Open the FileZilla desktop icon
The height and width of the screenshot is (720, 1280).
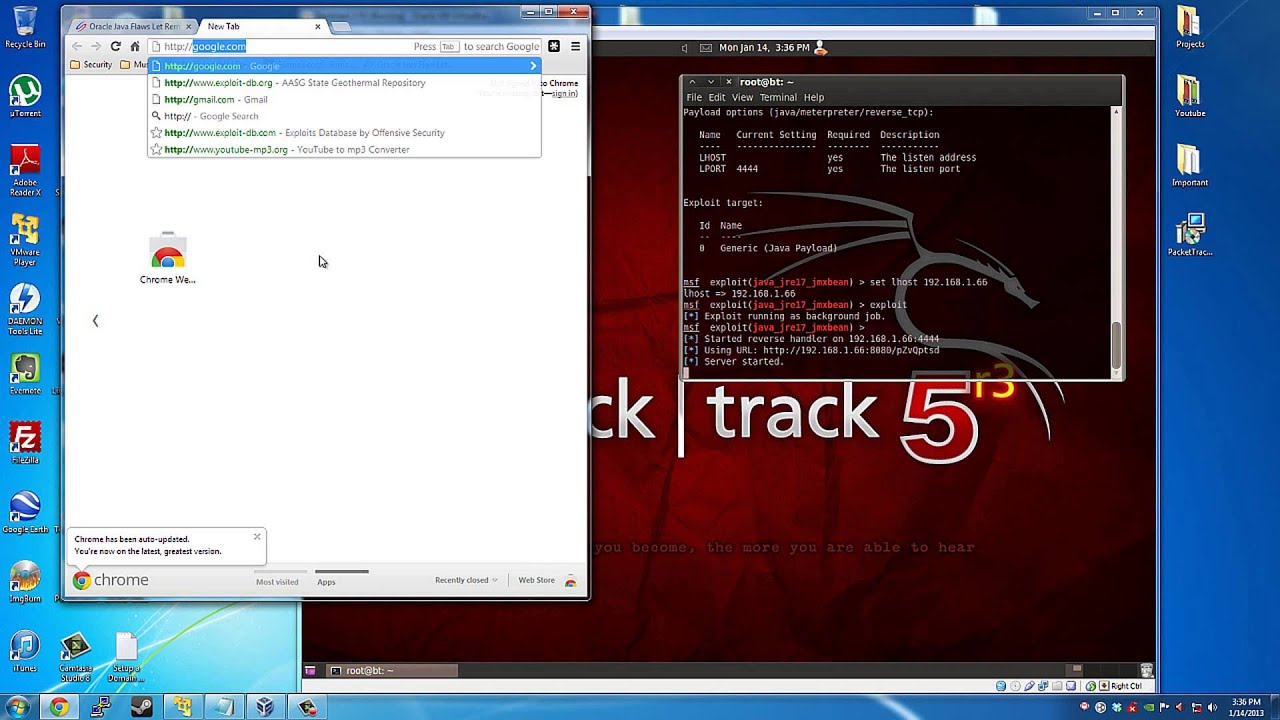pyautogui.click(x=25, y=444)
